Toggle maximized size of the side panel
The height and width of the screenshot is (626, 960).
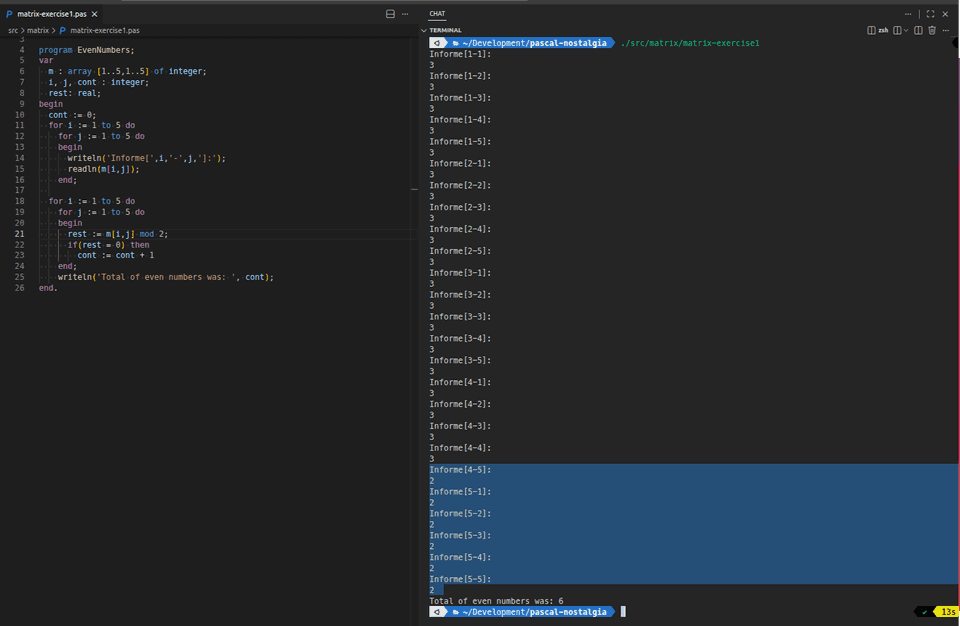(930, 14)
